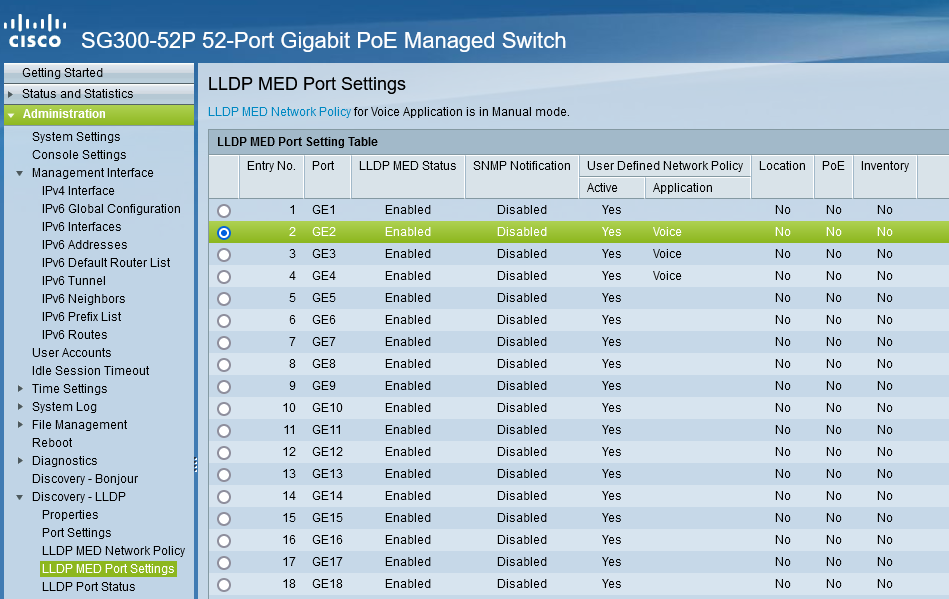The width and height of the screenshot is (949, 599).
Task: Expand the Diagnostics arrow
Action: [20, 460]
